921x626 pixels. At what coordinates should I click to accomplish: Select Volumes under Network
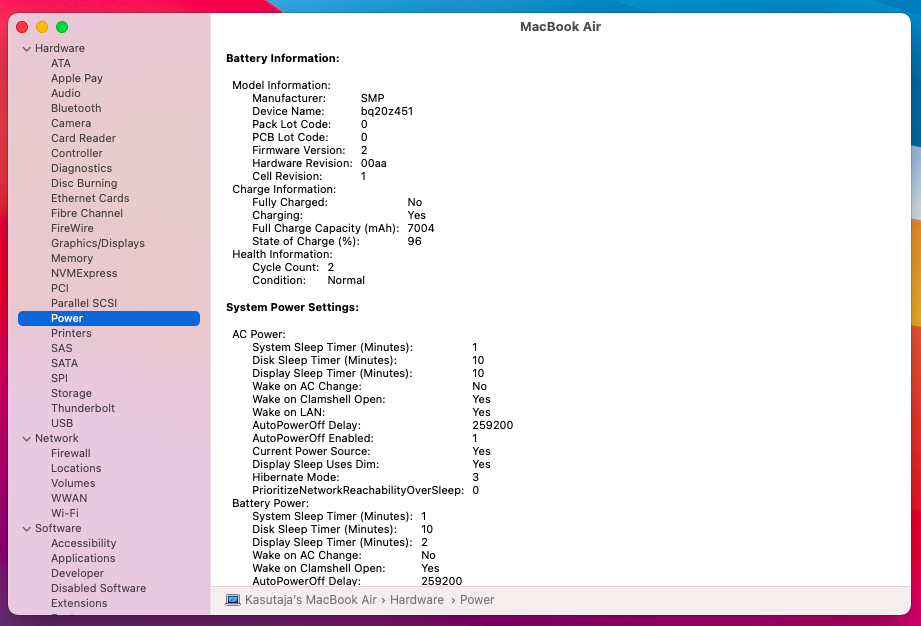[x=73, y=483]
